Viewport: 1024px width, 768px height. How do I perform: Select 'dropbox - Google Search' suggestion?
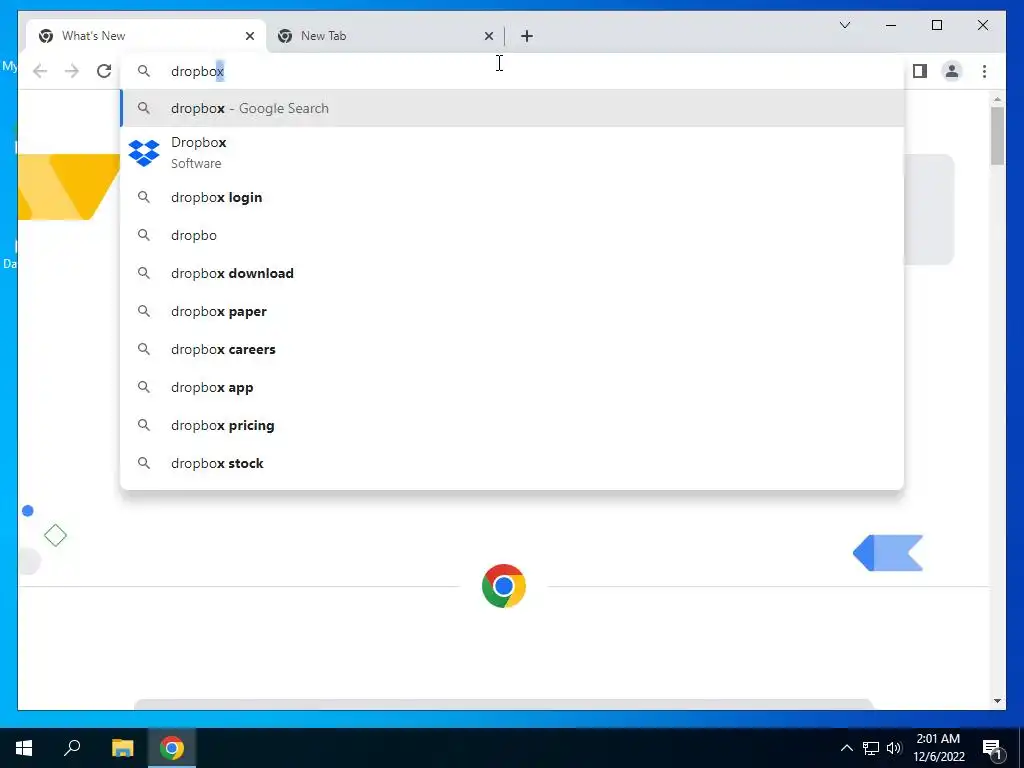(x=512, y=108)
